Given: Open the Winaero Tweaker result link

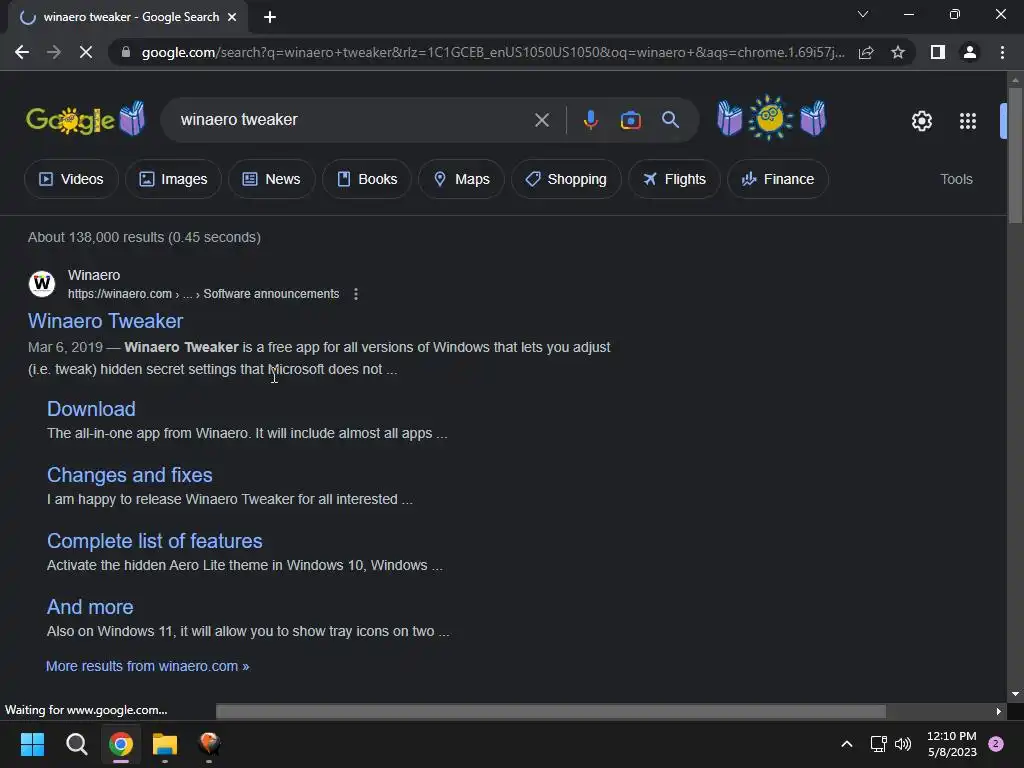Looking at the screenshot, I should (105, 321).
